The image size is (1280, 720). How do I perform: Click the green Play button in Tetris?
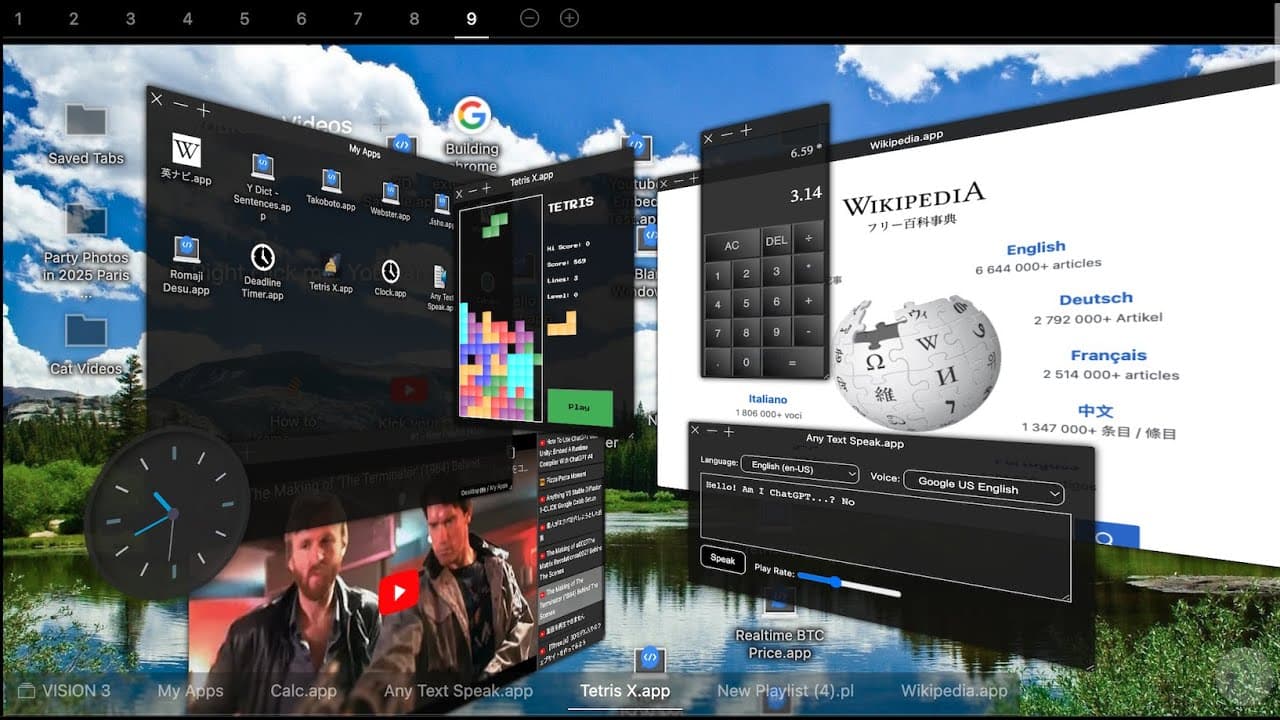(579, 407)
